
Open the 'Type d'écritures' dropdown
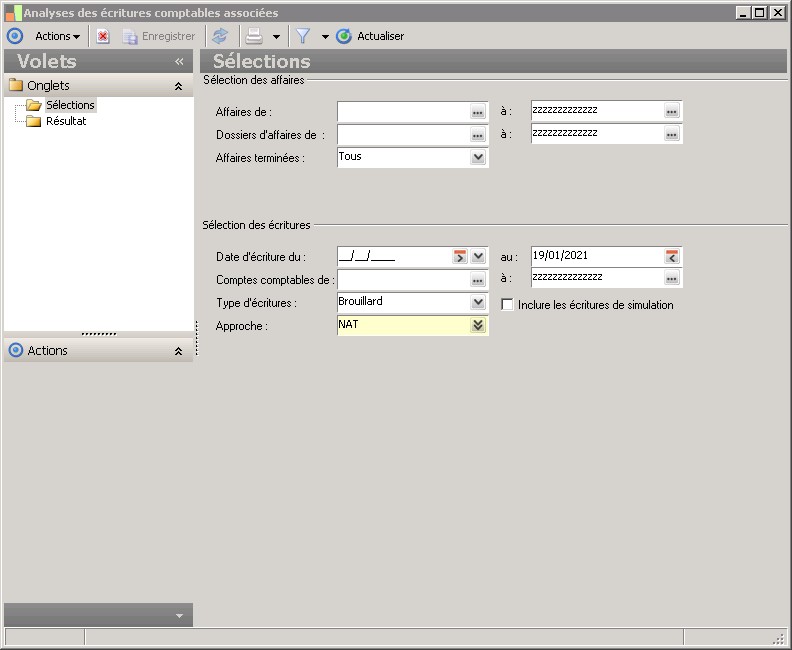pyautogui.click(x=478, y=303)
